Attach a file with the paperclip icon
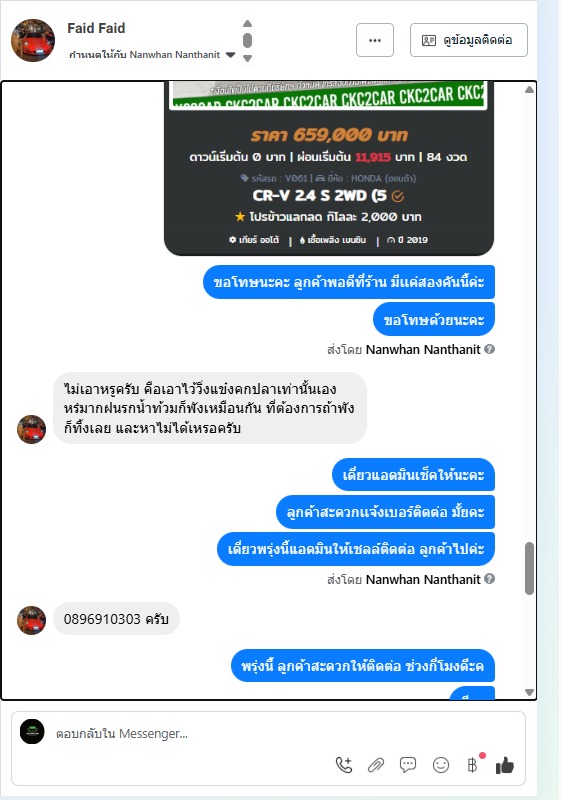 pos(376,765)
